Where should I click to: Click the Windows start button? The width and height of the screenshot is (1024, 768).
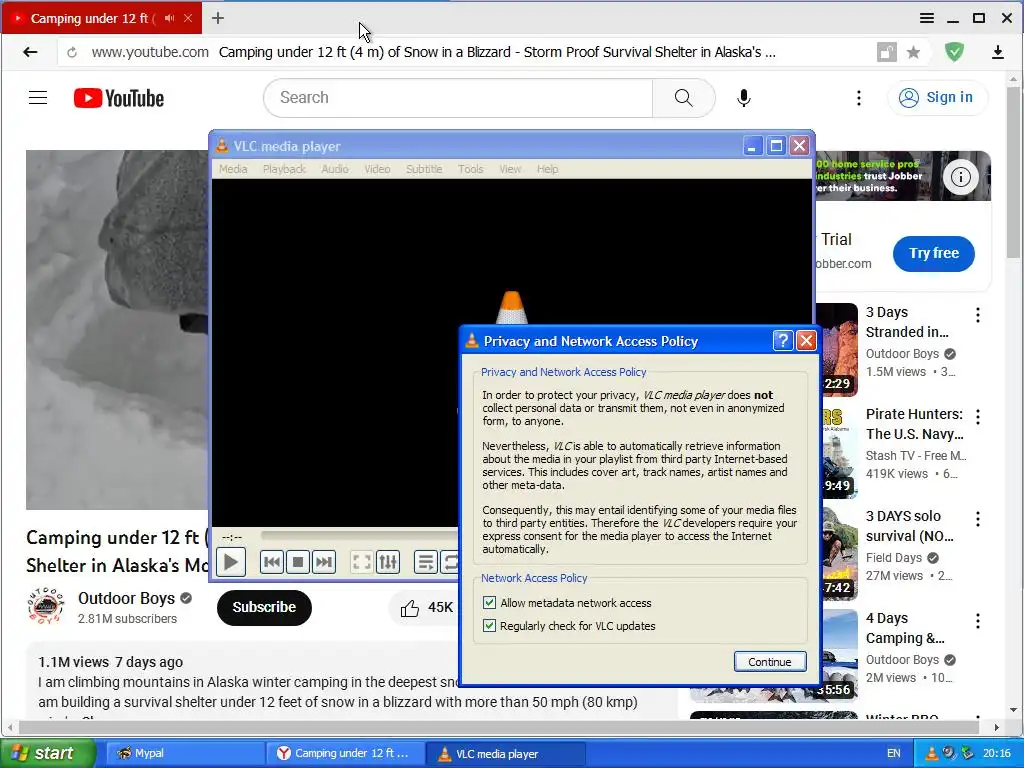point(48,753)
